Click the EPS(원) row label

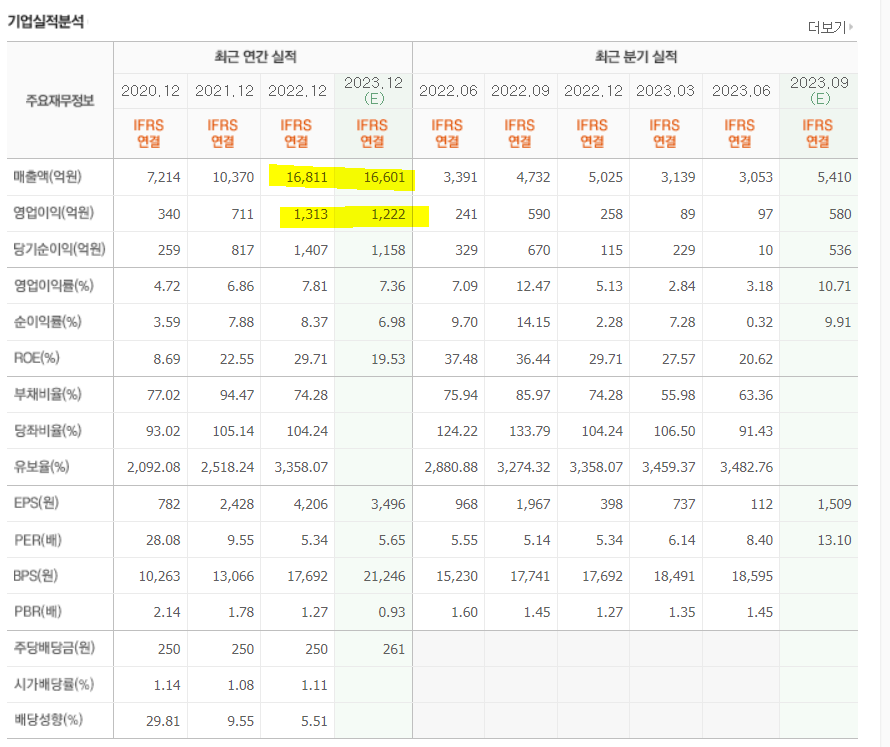[x=36, y=503]
